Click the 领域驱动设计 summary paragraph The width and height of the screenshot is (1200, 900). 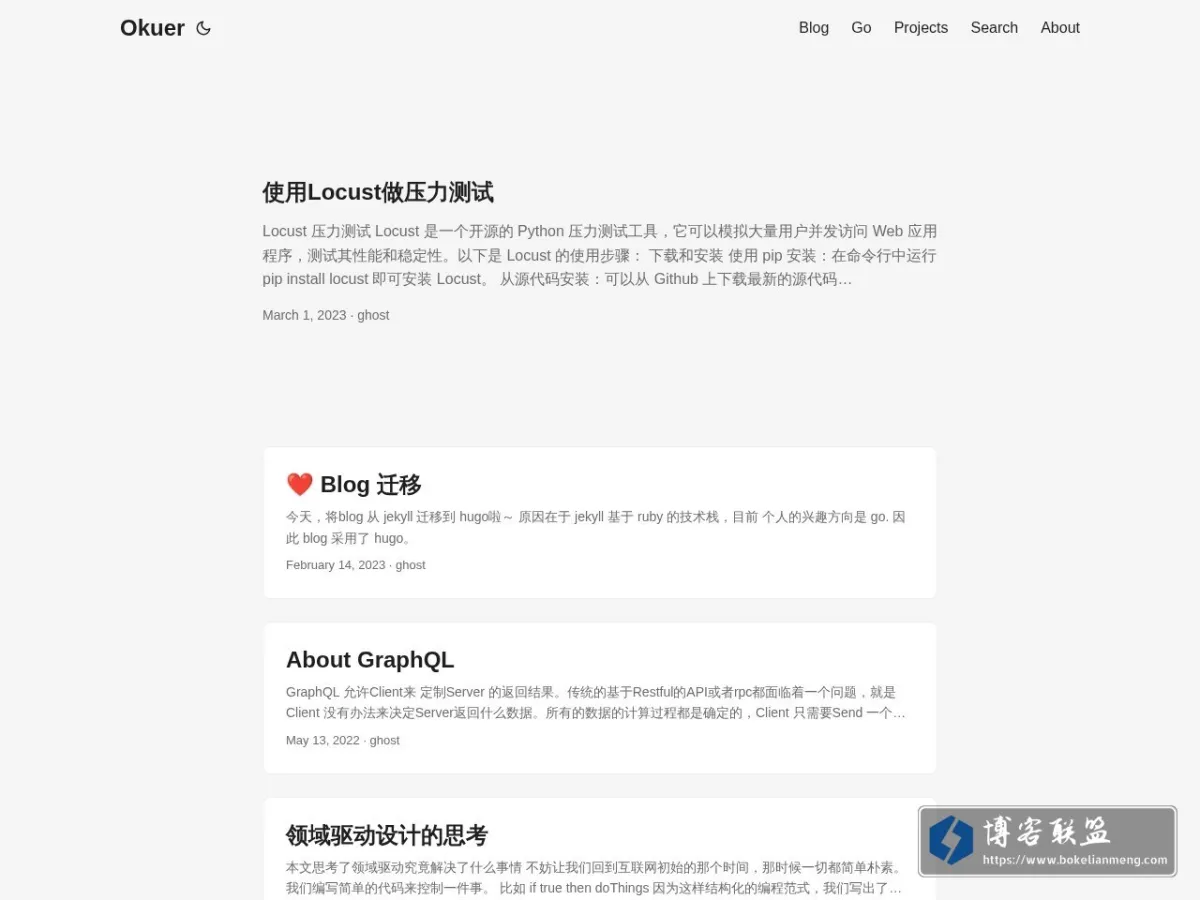click(x=594, y=878)
